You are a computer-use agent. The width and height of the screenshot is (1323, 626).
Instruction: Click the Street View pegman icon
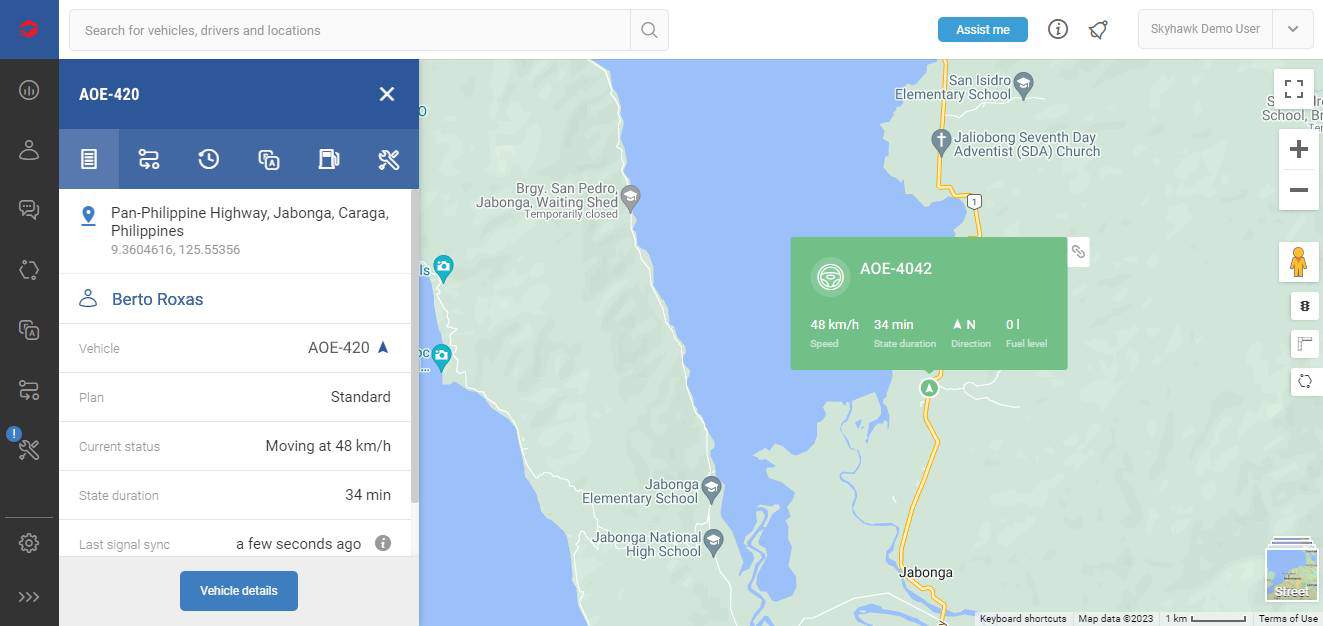pyautogui.click(x=1299, y=261)
